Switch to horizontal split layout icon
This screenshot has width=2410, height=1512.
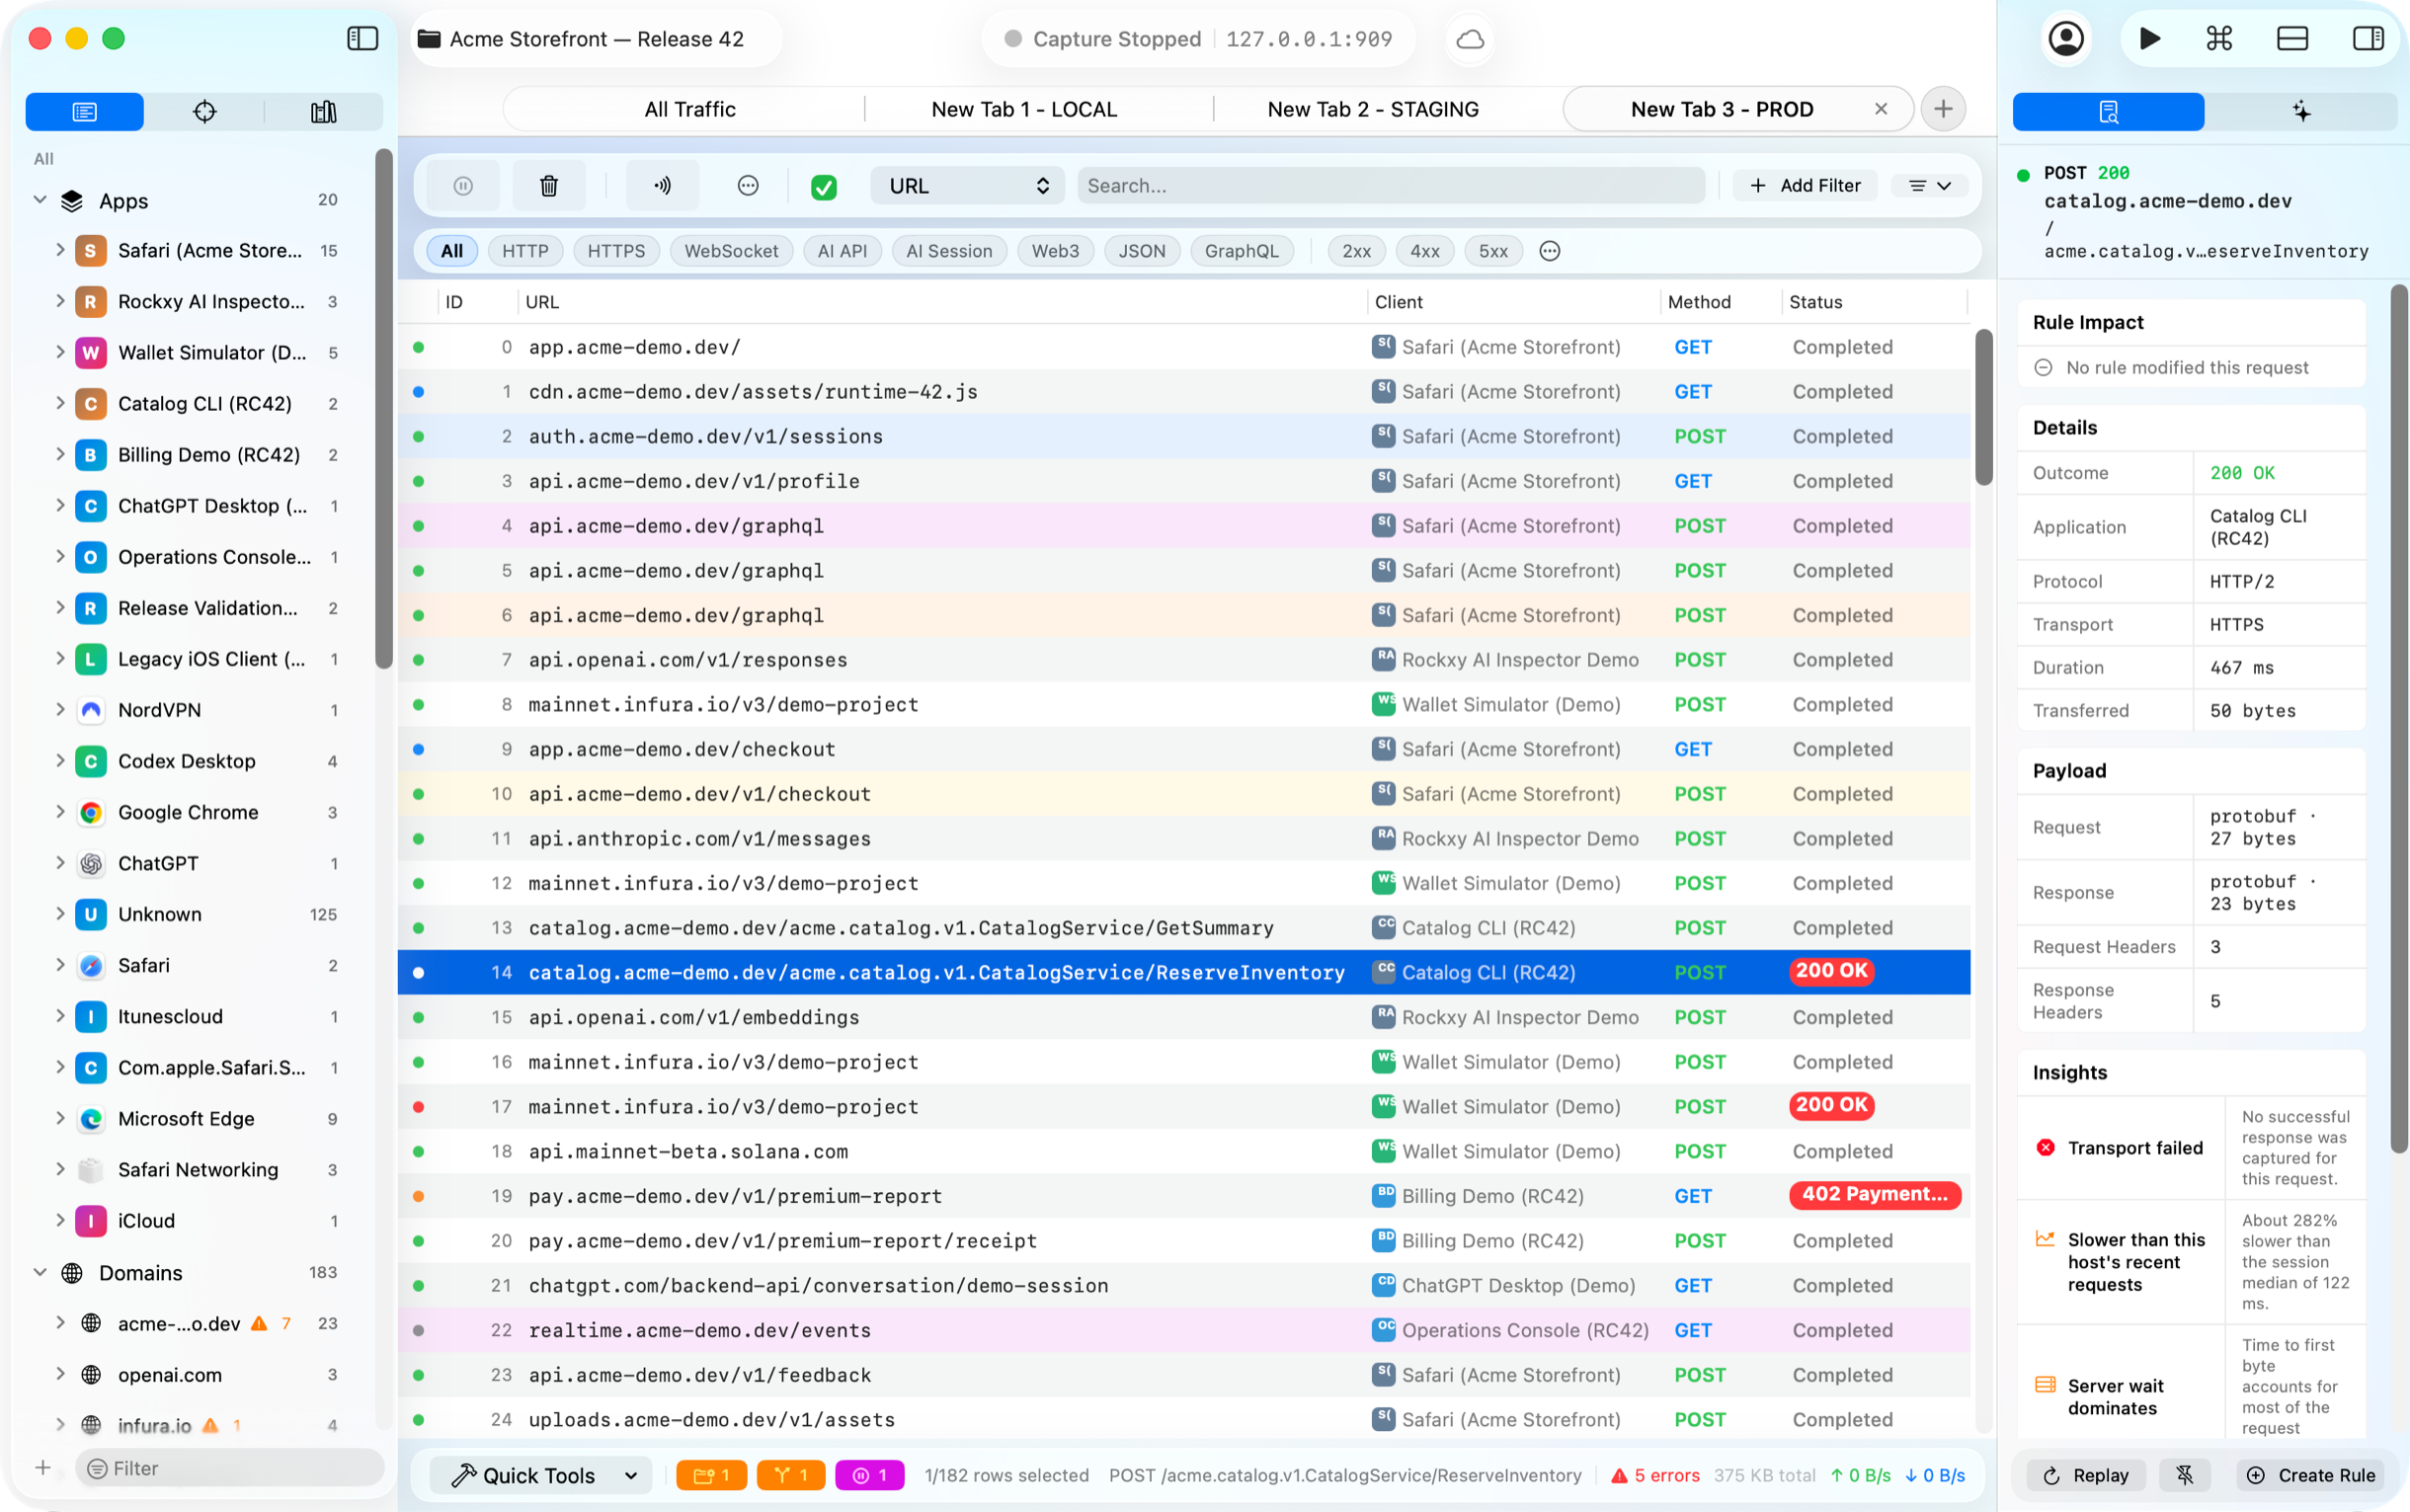2292,39
